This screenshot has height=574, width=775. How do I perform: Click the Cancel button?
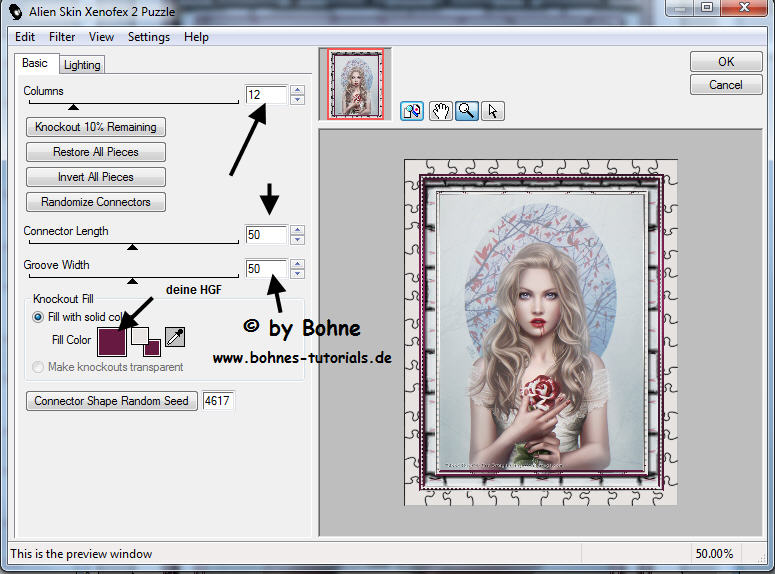coord(726,85)
